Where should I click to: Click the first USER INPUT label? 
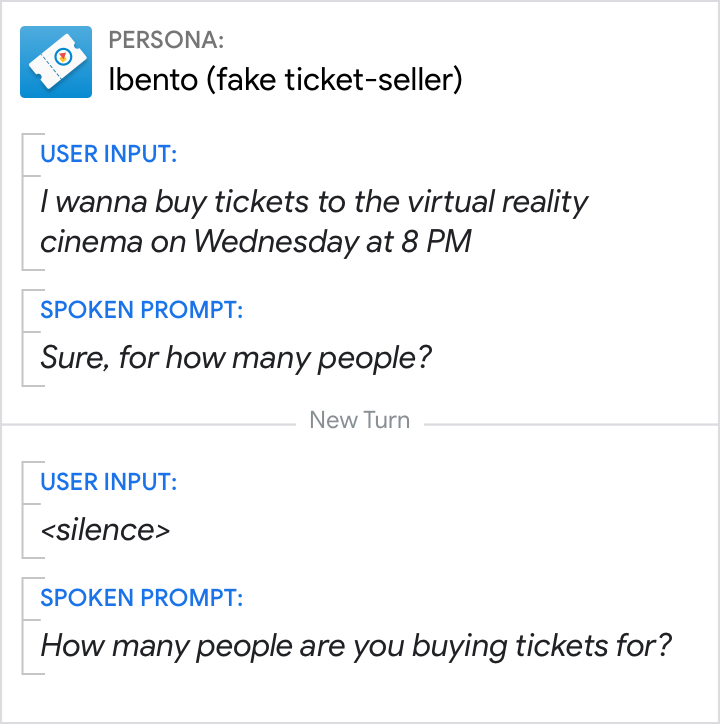click(109, 154)
